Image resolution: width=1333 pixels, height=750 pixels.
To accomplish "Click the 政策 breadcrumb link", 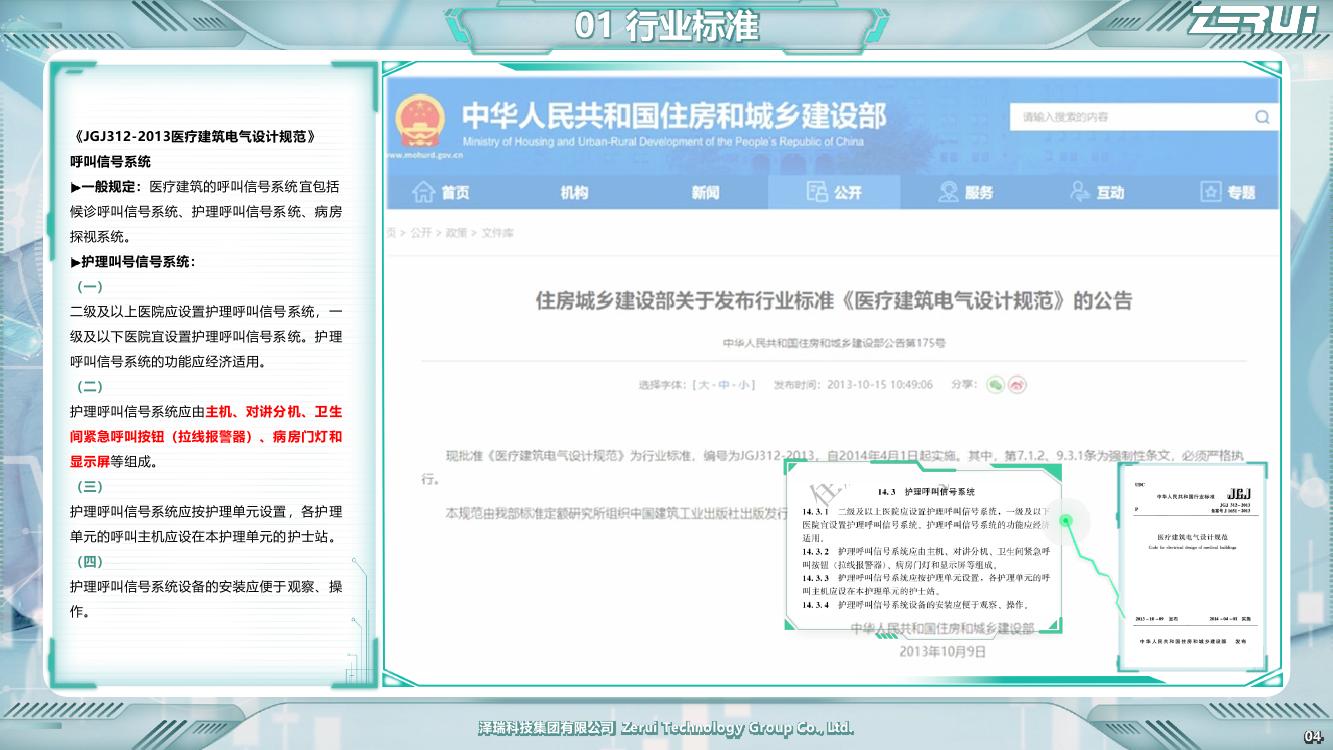I will coord(456,233).
